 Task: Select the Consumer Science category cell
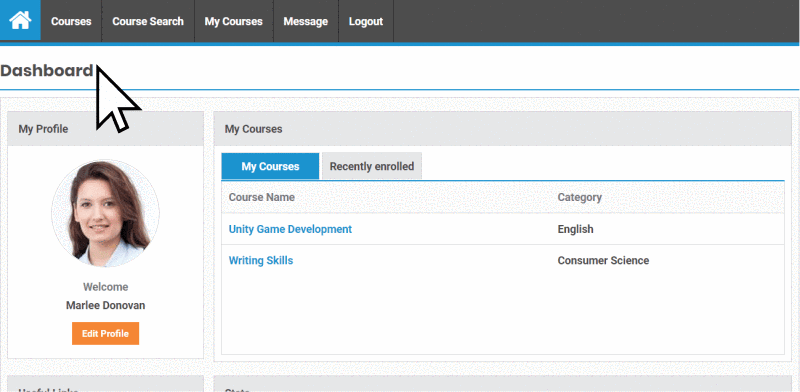click(x=604, y=260)
